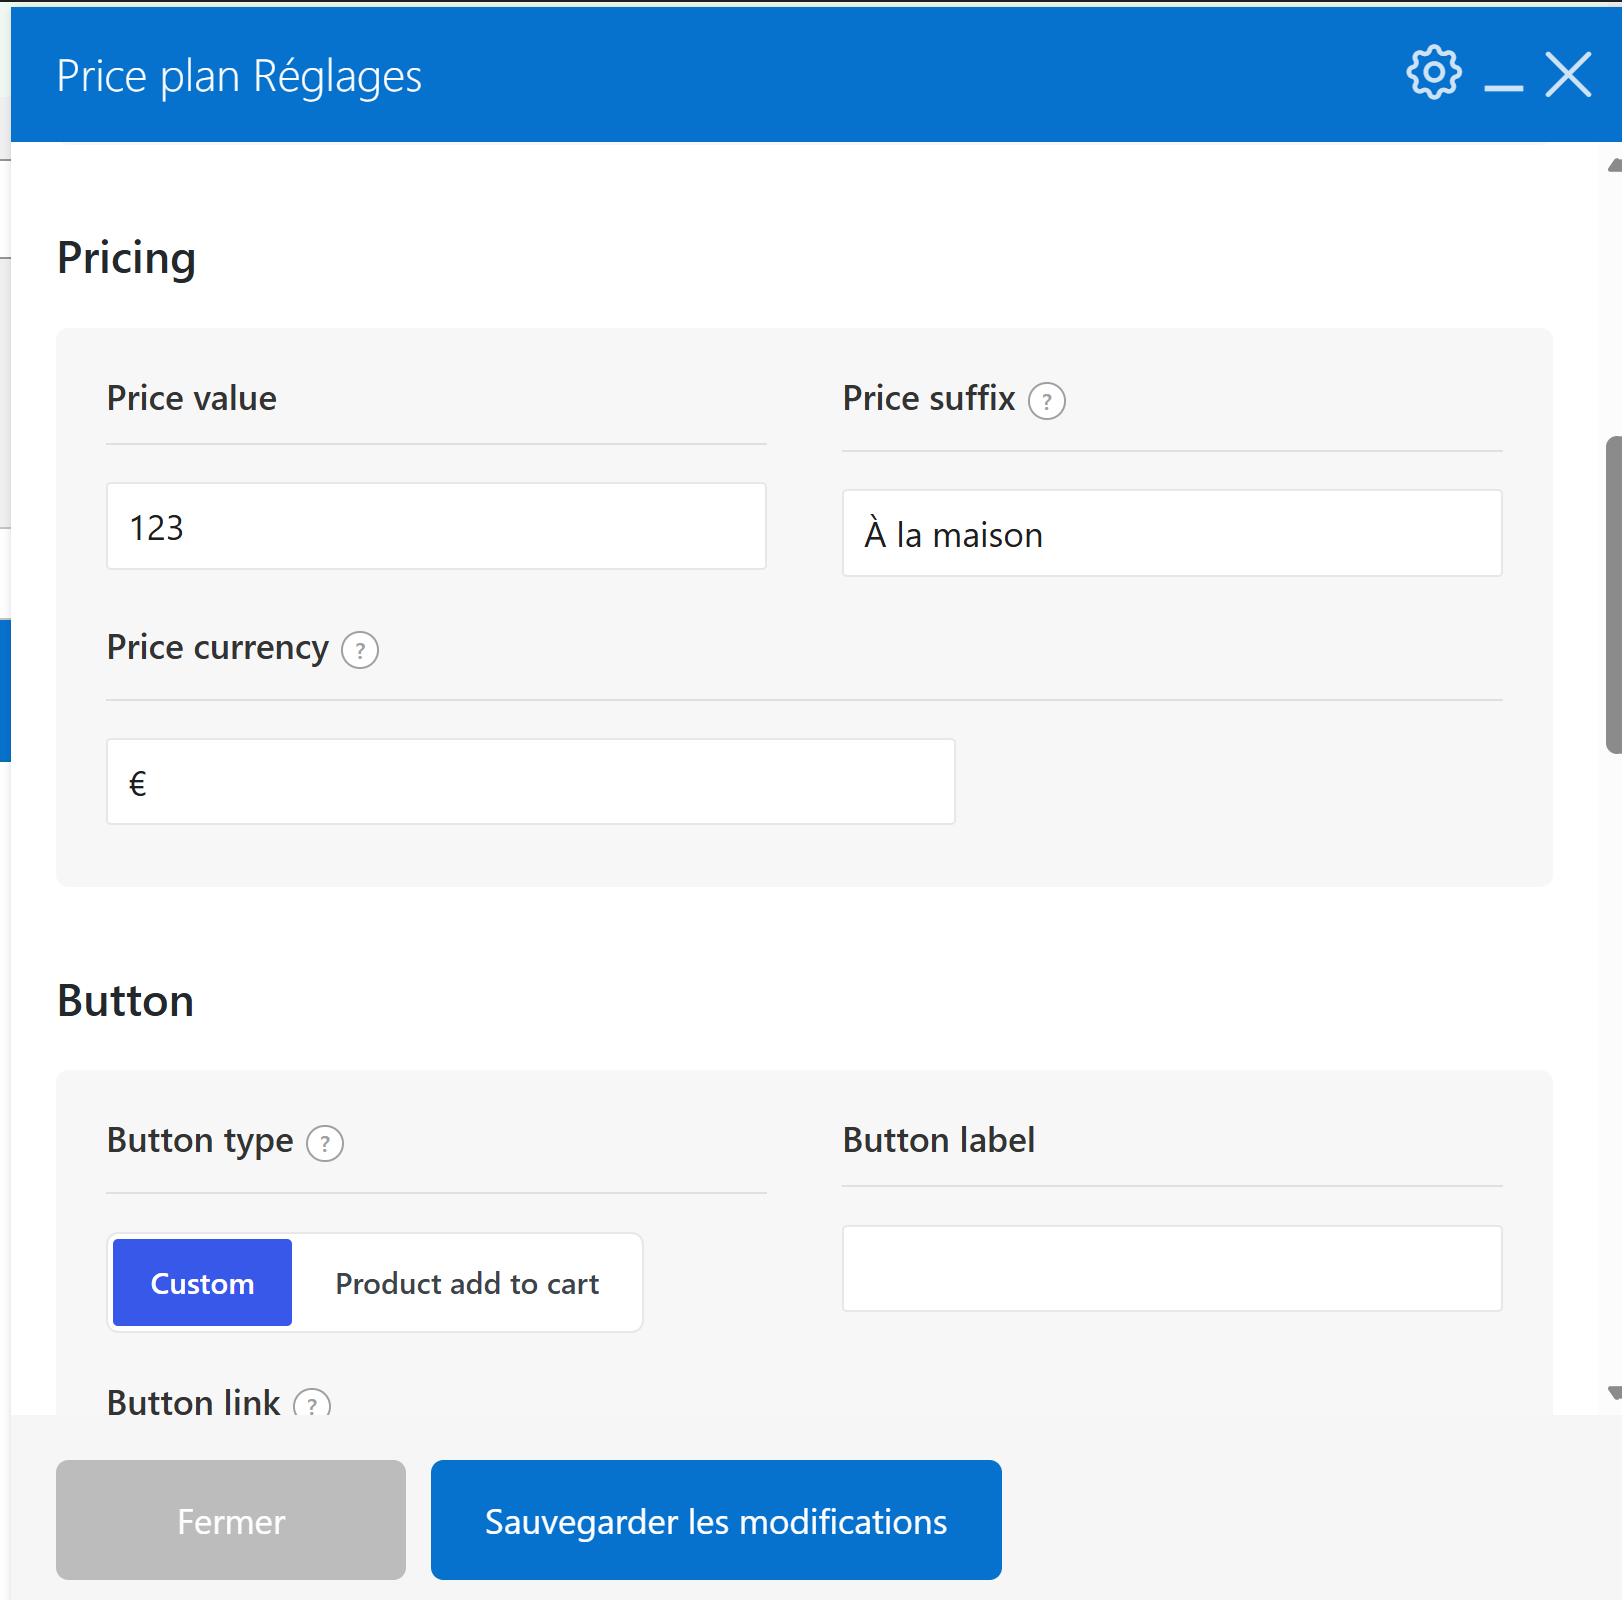This screenshot has height=1600, width=1622.
Task: Click the Price suffix field "À la maison"
Action: (1172, 533)
